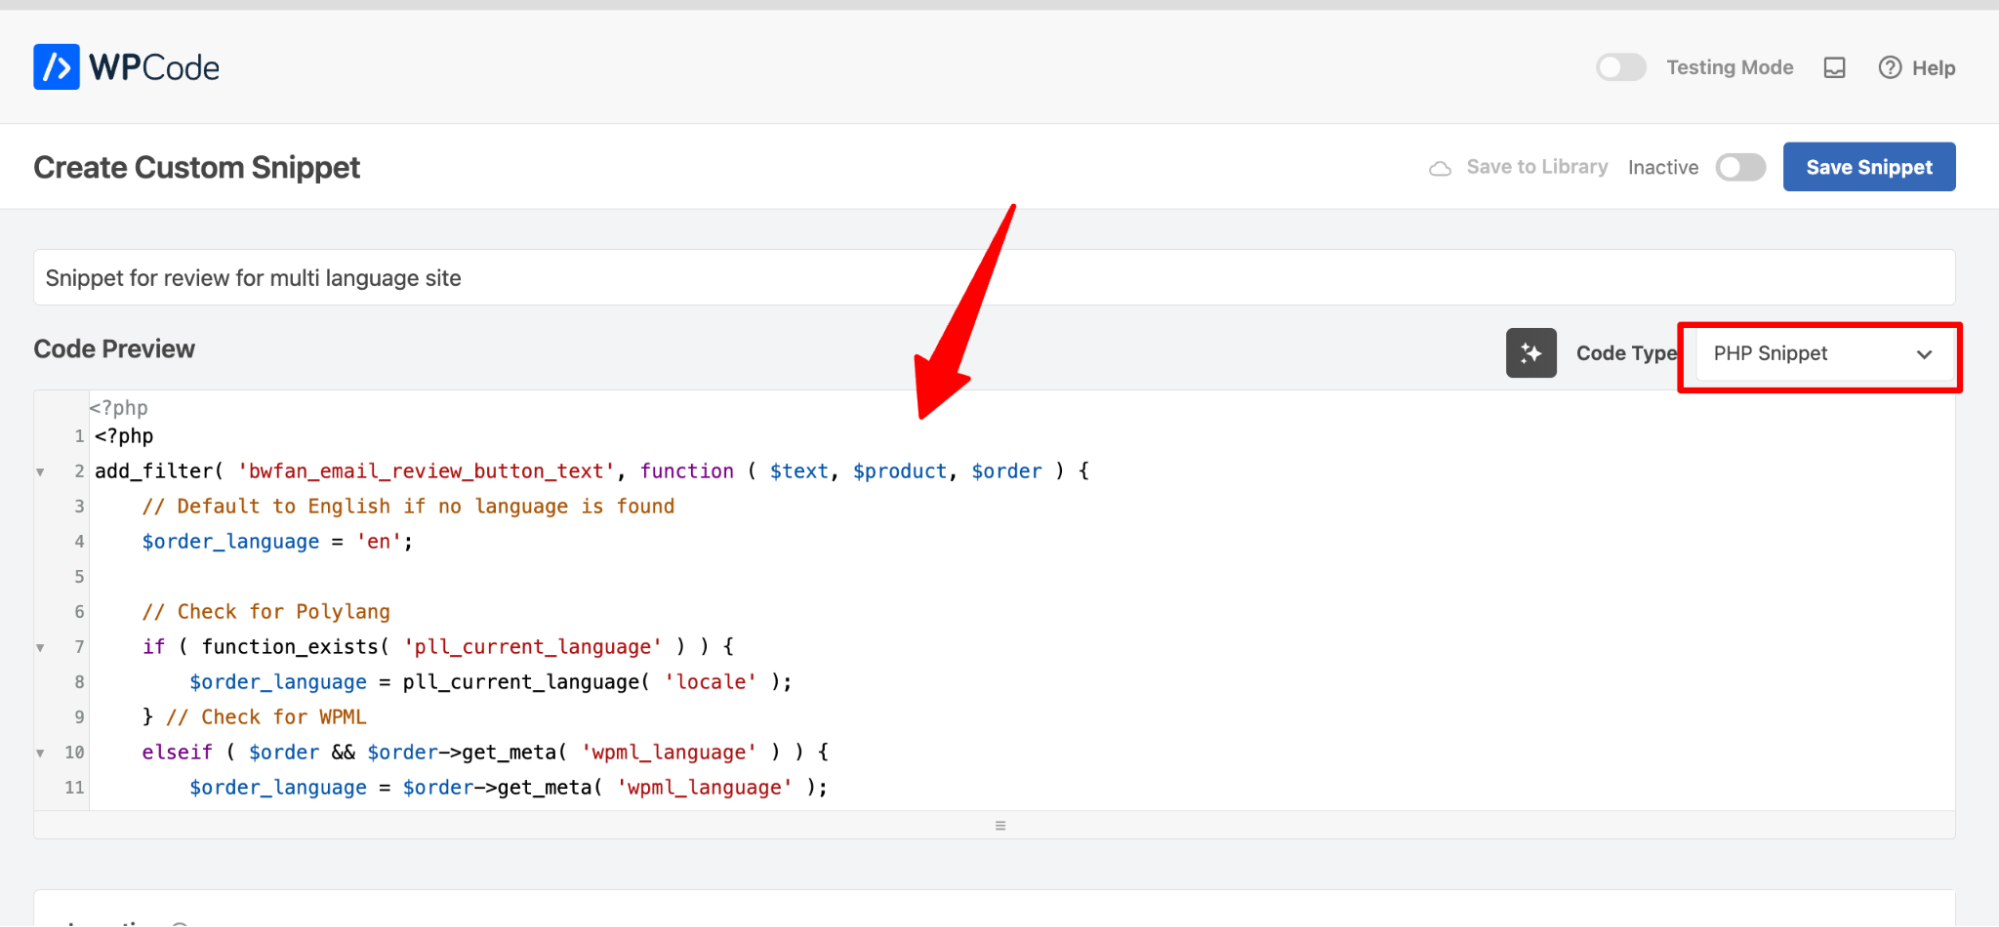
Task: Click the snippet title input field
Action: pyautogui.click(x=994, y=278)
